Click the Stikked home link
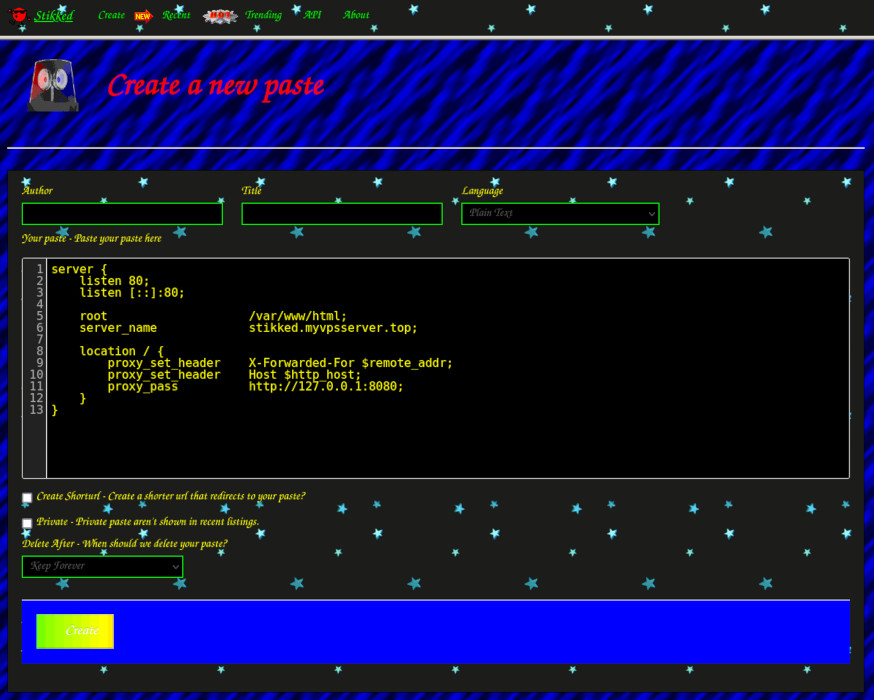This screenshot has width=874, height=700. coord(53,15)
